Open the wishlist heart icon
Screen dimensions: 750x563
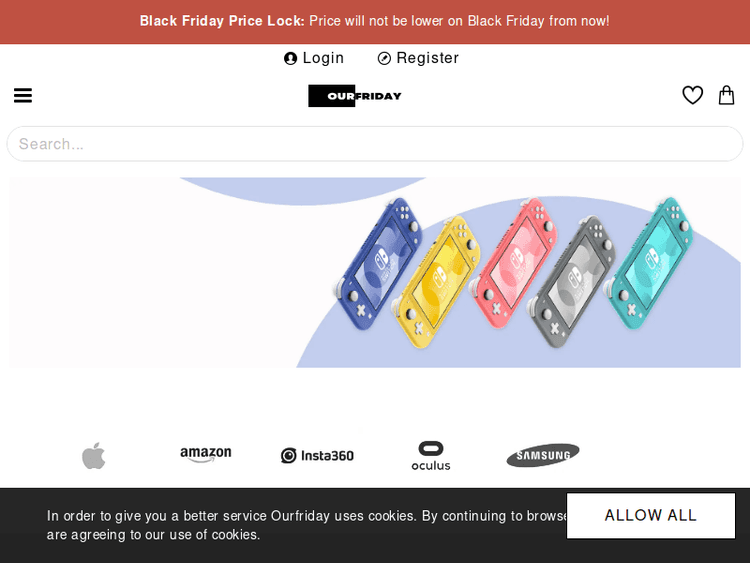coord(692,95)
